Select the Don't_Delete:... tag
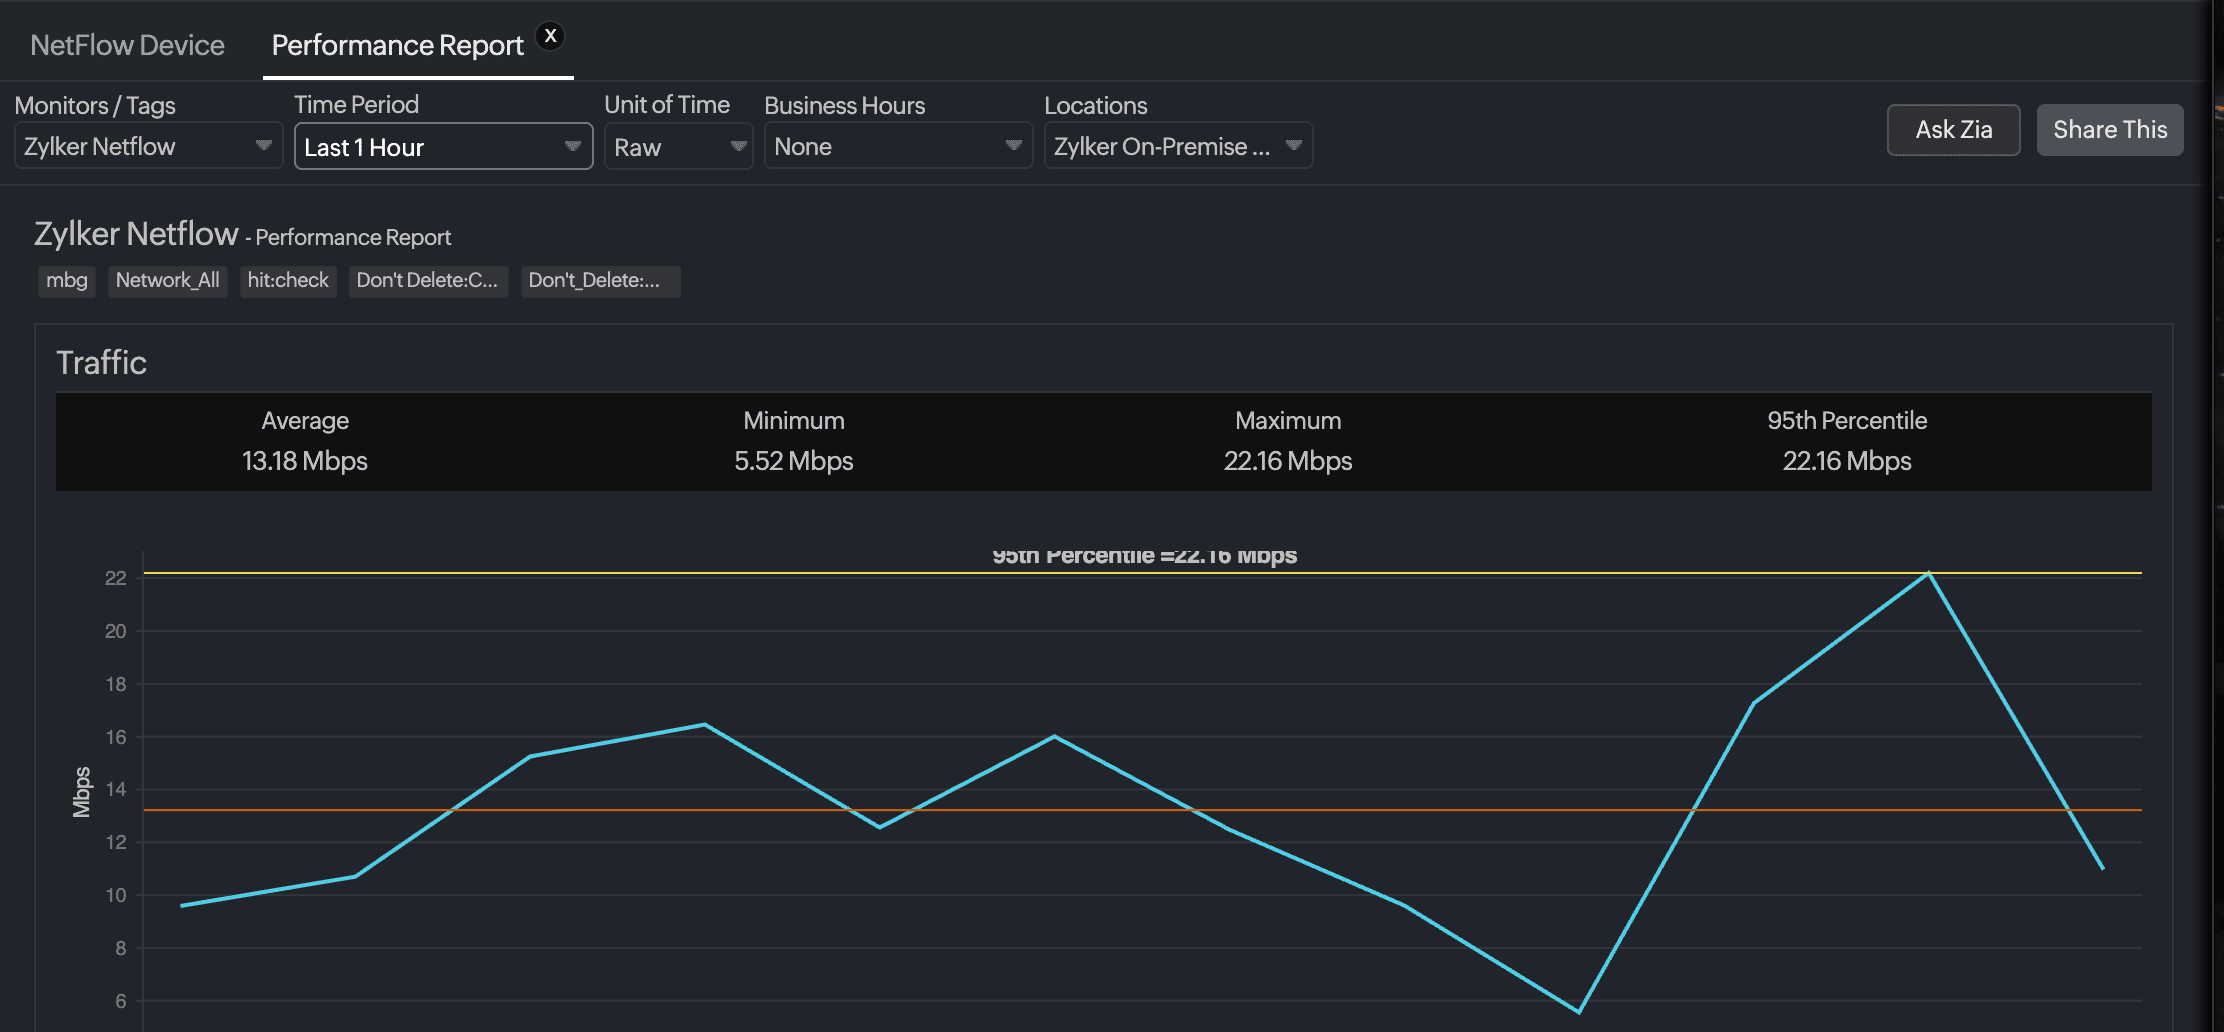Screen dimensions: 2224x1032 point(599,281)
